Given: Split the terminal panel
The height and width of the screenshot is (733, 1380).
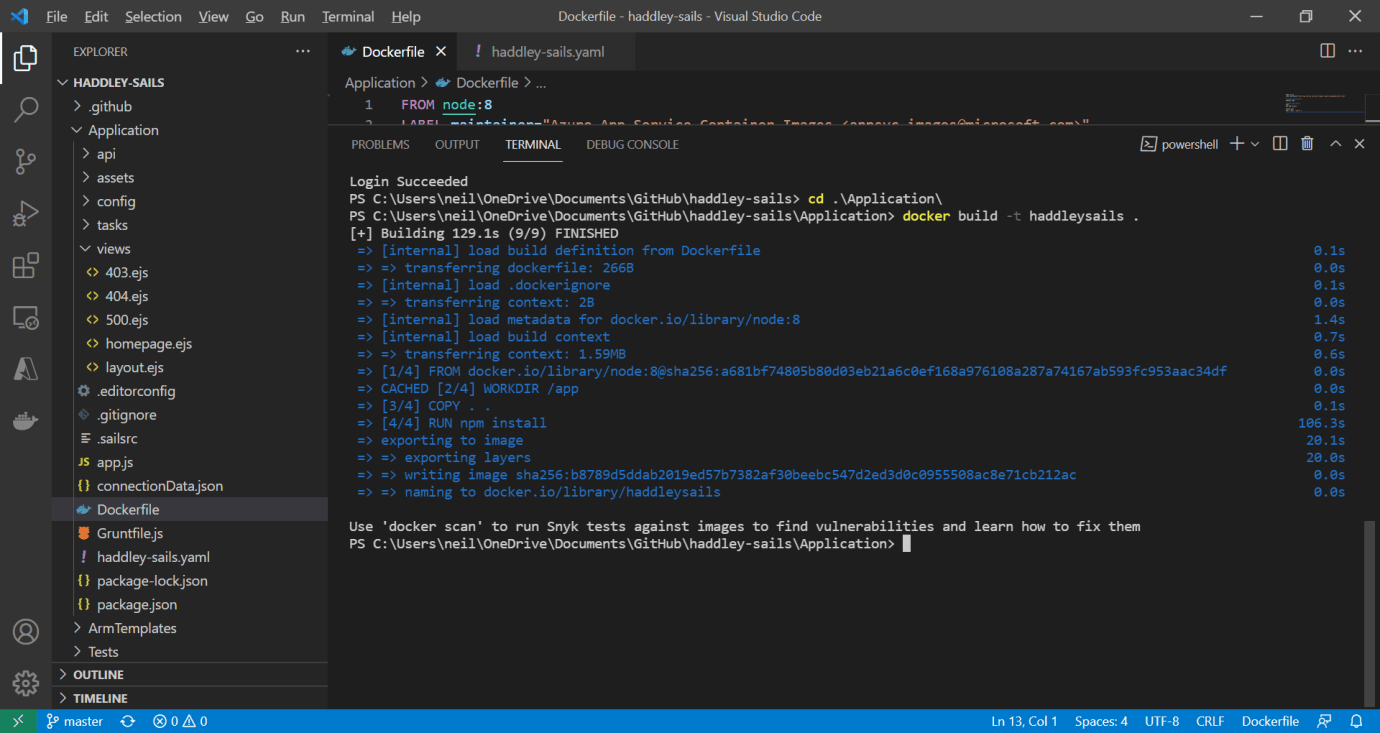Looking at the screenshot, I should [x=1280, y=144].
